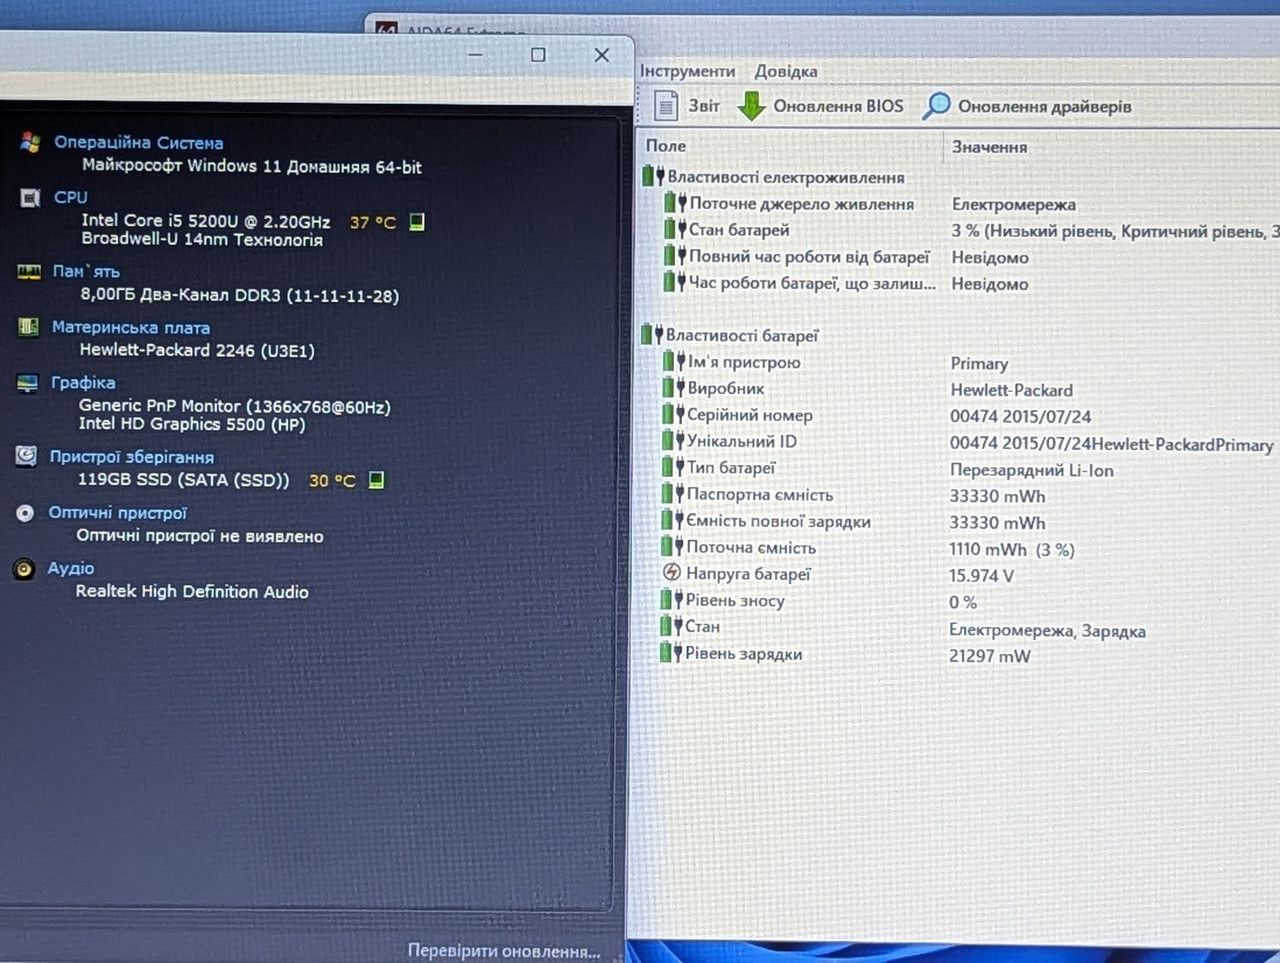Click the RAM module icon beside Пам'ять
Image resolution: width=1280 pixels, height=963 pixels.
coord(28,271)
